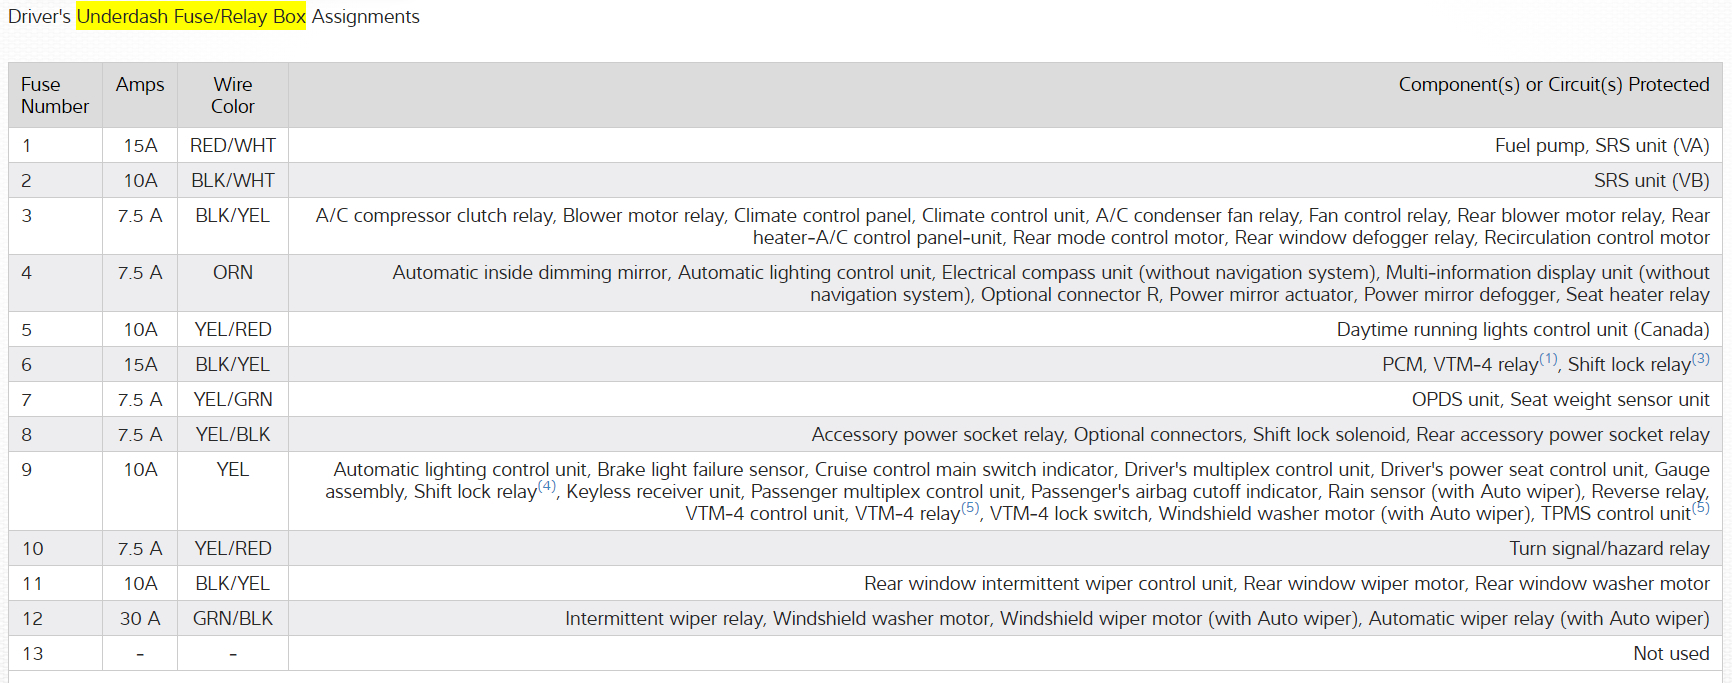The height and width of the screenshot is (683, 1732).
Task: Select the RED/WHT wire color cell
Action: [233, 145]
